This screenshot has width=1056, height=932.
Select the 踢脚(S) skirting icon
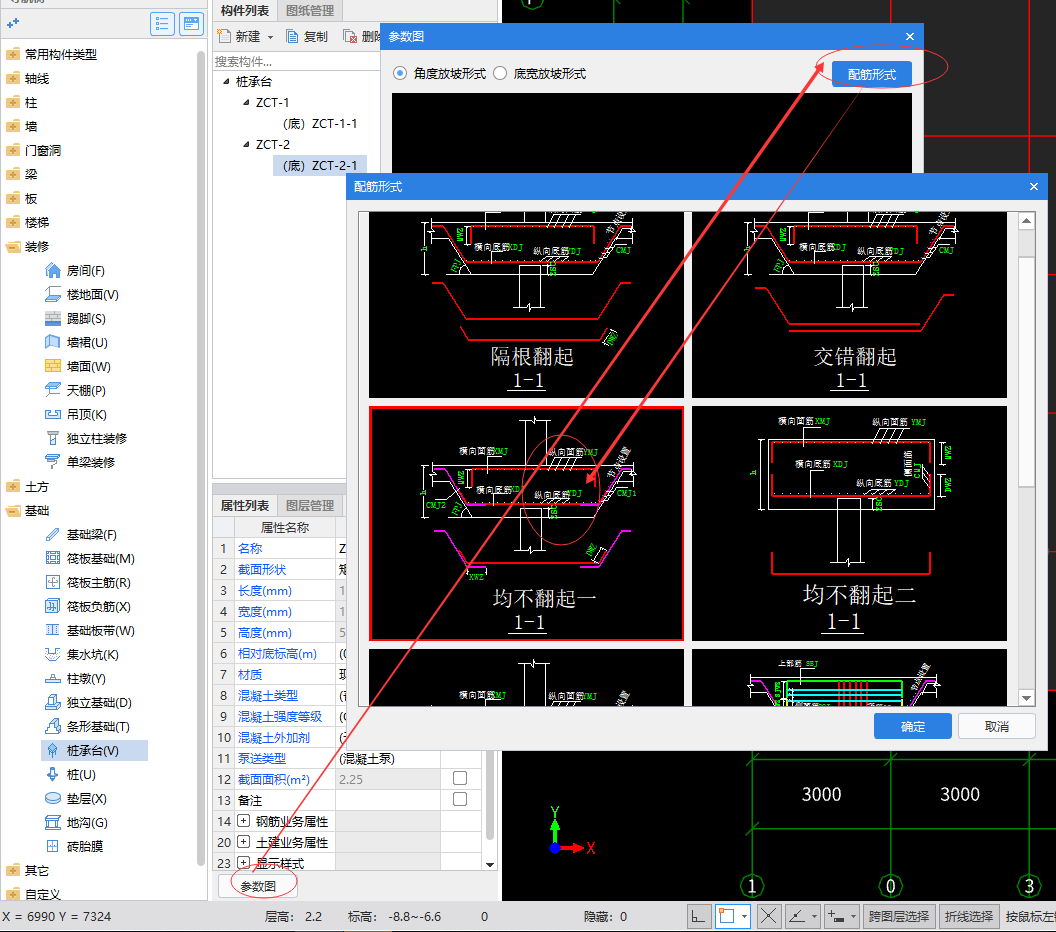(x=53, y=319)
